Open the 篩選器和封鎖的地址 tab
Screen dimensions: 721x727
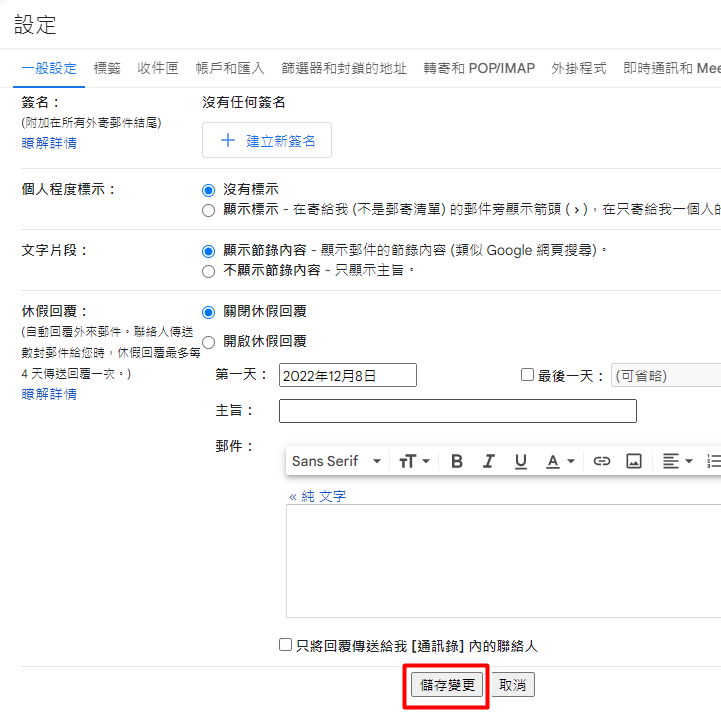pyautogui.click(x=344, y=68)
